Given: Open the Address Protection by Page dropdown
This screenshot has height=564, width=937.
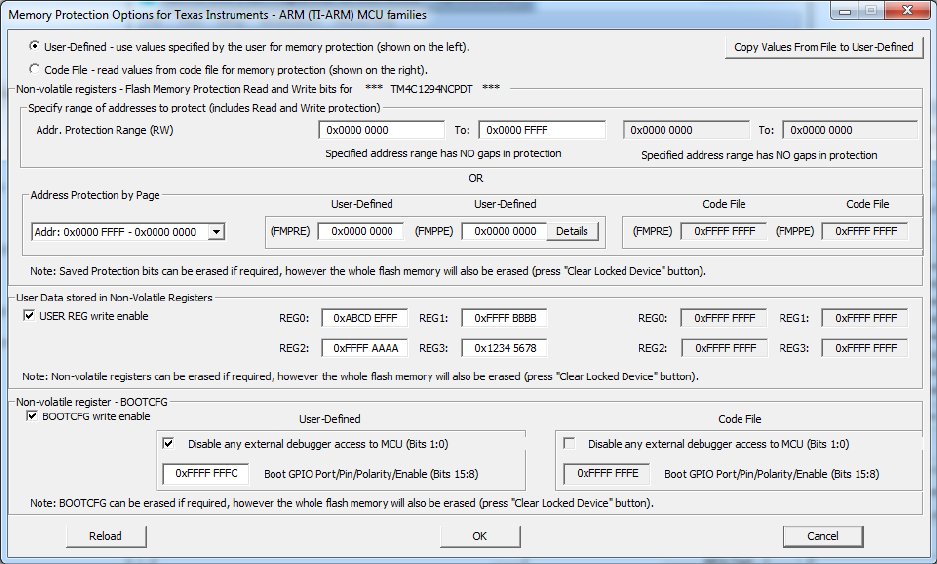Looking at the screenshot, I should (x=217, y=232).
